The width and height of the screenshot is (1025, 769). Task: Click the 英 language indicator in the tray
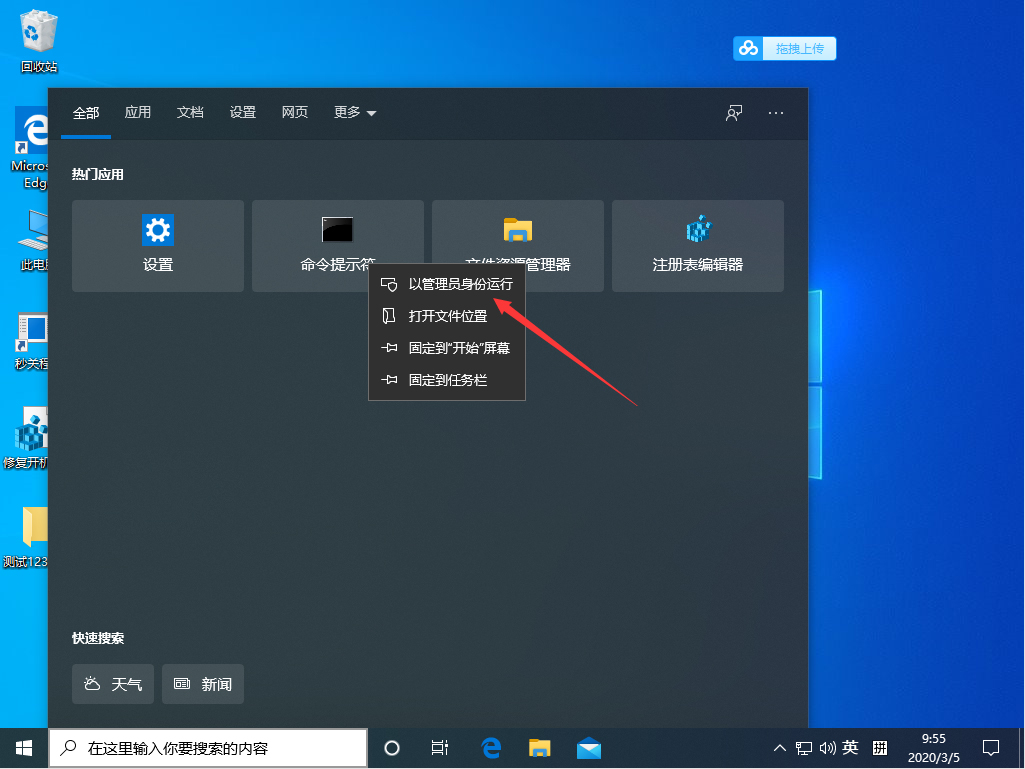[x=850, y=747]
